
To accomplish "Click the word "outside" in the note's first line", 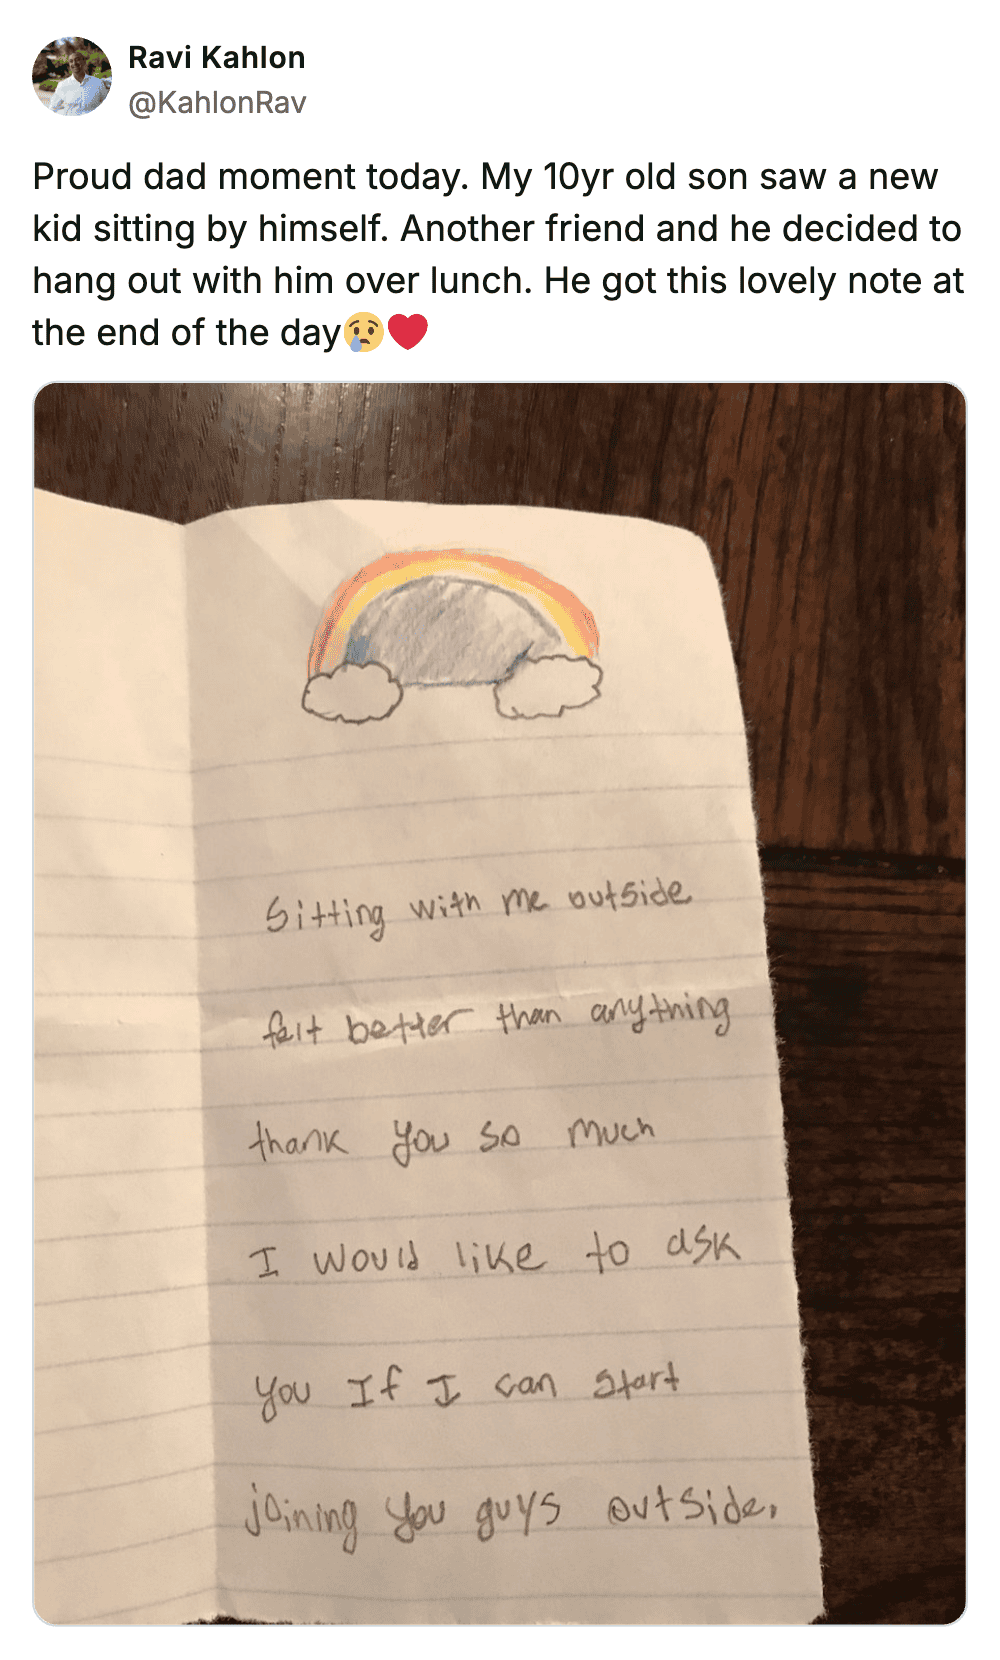I will click(629, 895).
